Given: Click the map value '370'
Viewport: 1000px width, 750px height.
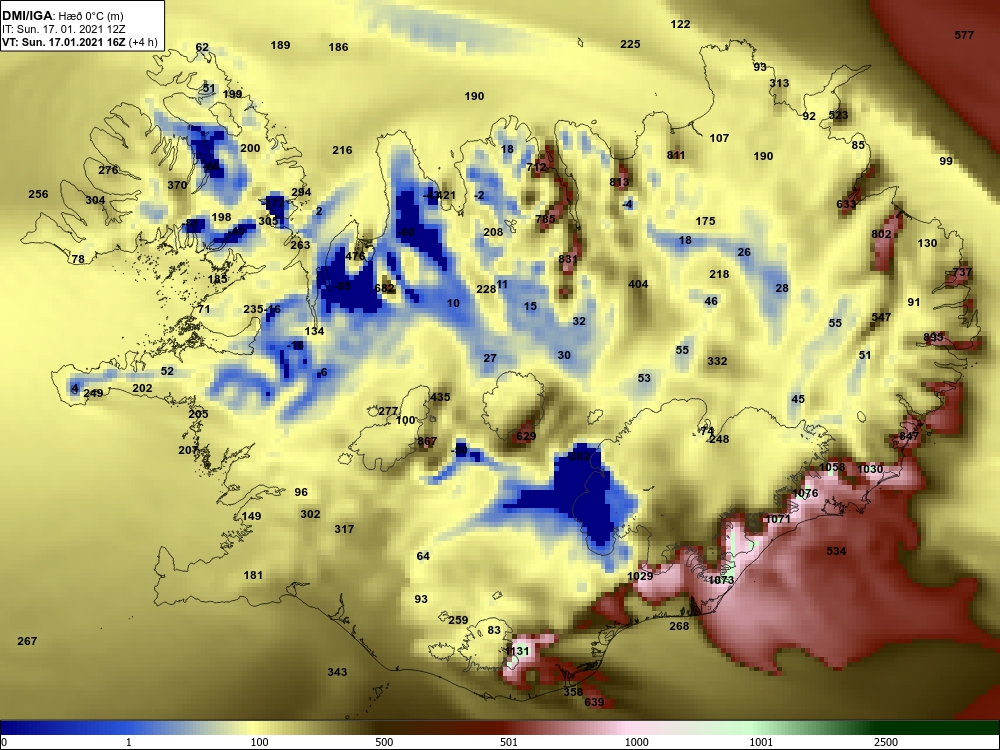Looking at the screenshot, I should click(177, 186).
